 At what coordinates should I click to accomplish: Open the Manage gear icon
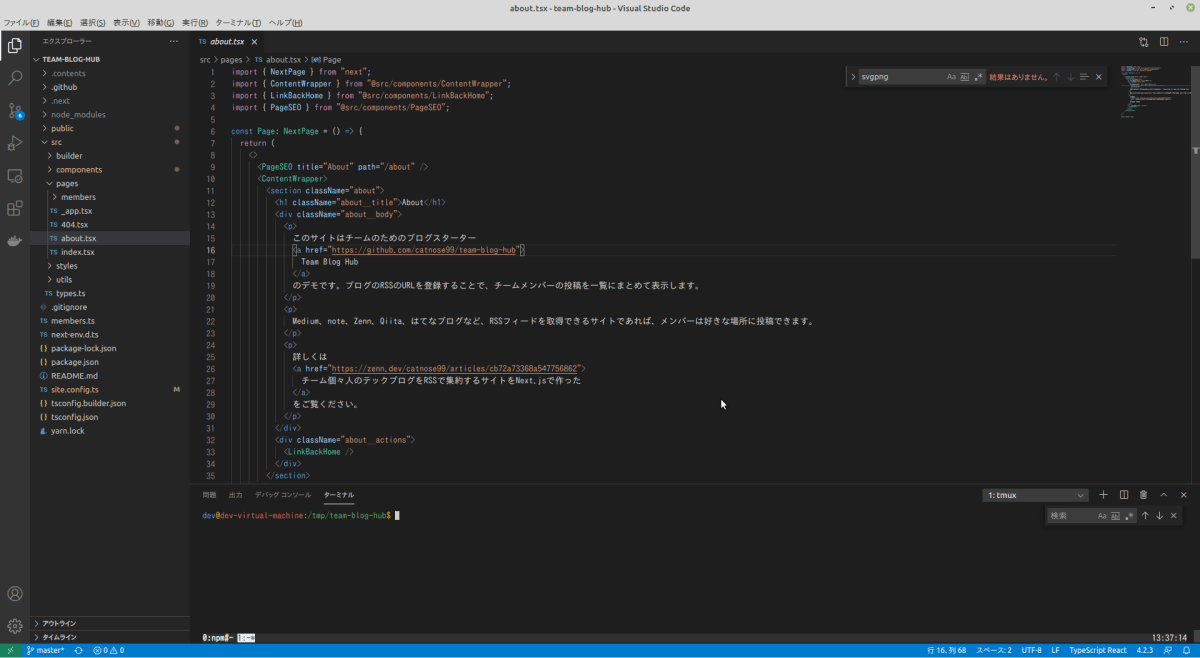point(15,626)
